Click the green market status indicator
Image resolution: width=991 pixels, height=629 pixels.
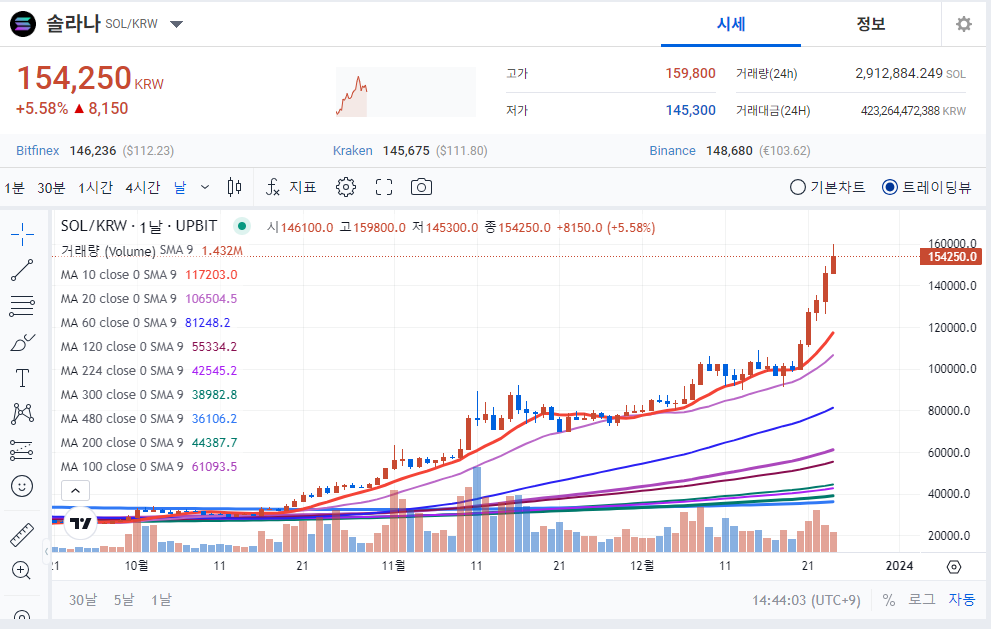241,226
